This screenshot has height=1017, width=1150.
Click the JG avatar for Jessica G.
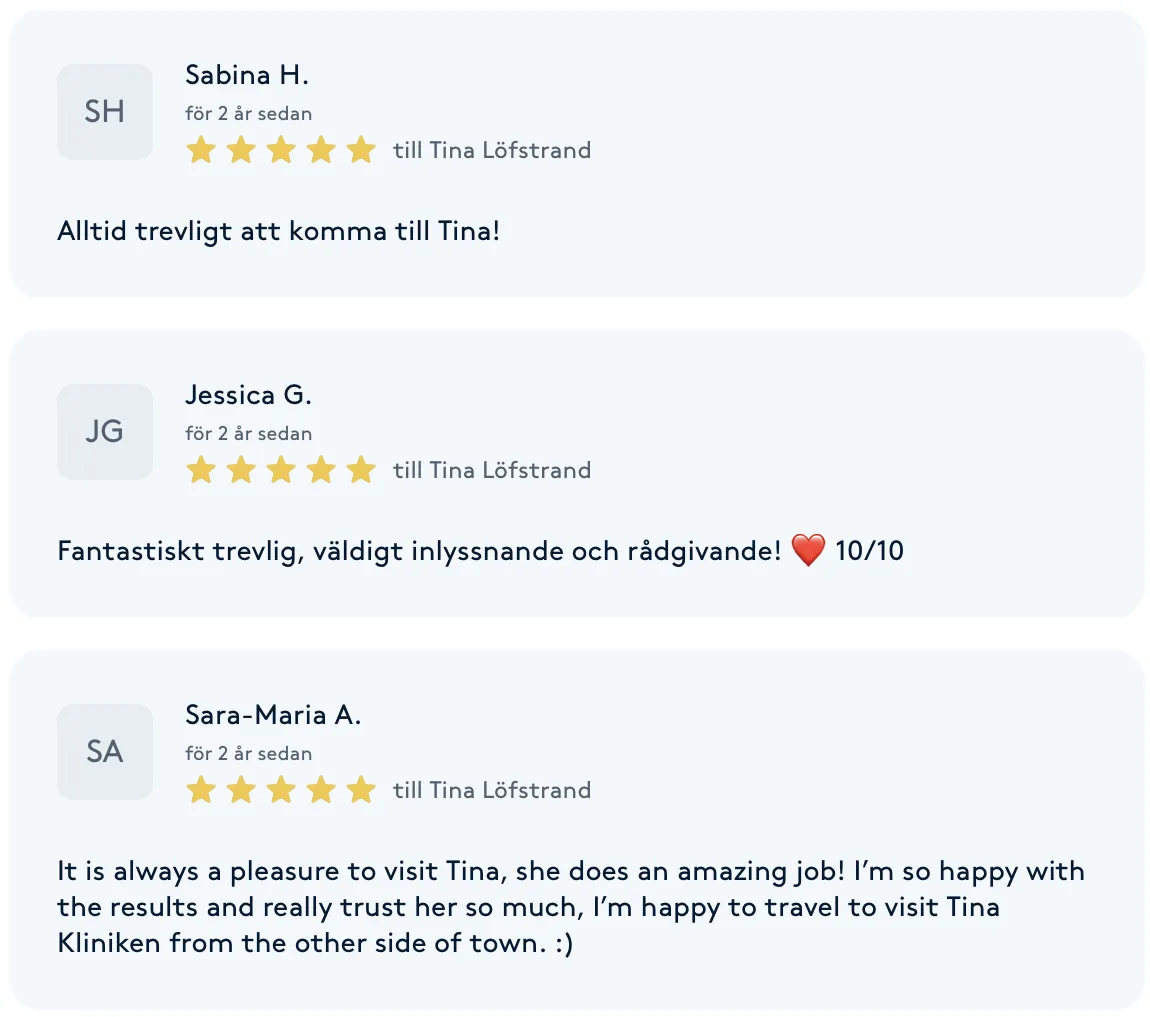coord(105,432)
